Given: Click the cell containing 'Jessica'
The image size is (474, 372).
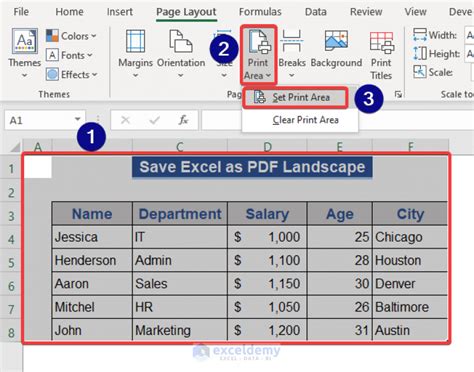Looking at the screenshot, I should click(x=92, y=237).
